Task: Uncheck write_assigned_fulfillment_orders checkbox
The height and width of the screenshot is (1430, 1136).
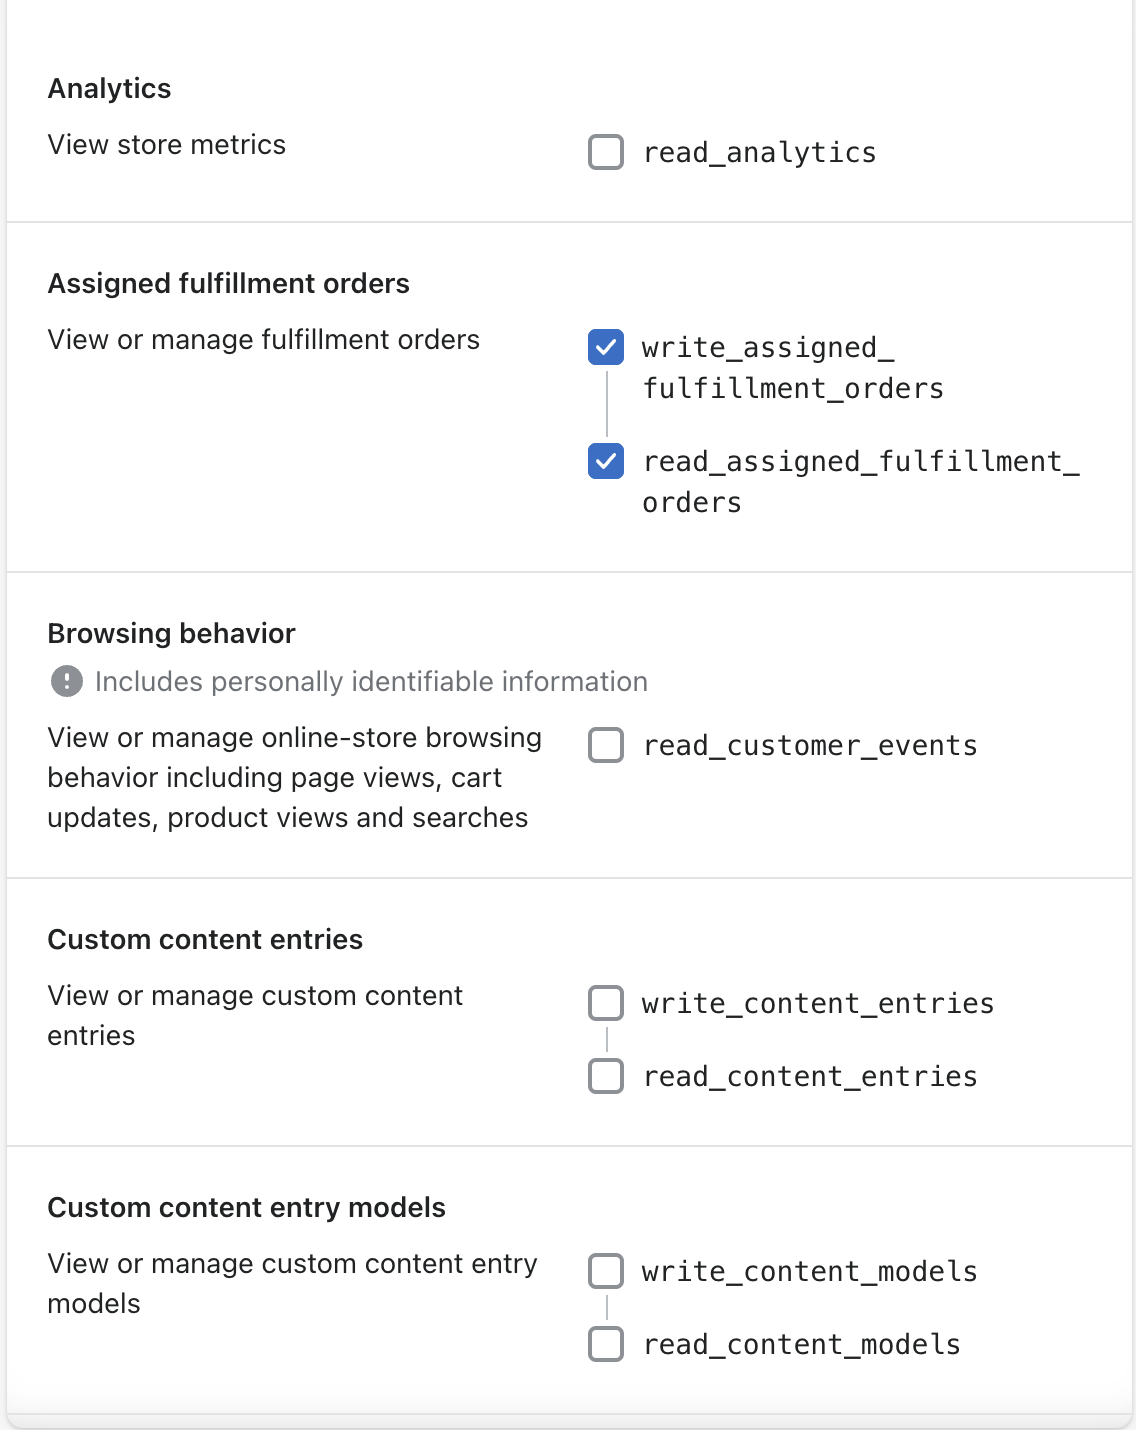Action: tap(606, 347)
